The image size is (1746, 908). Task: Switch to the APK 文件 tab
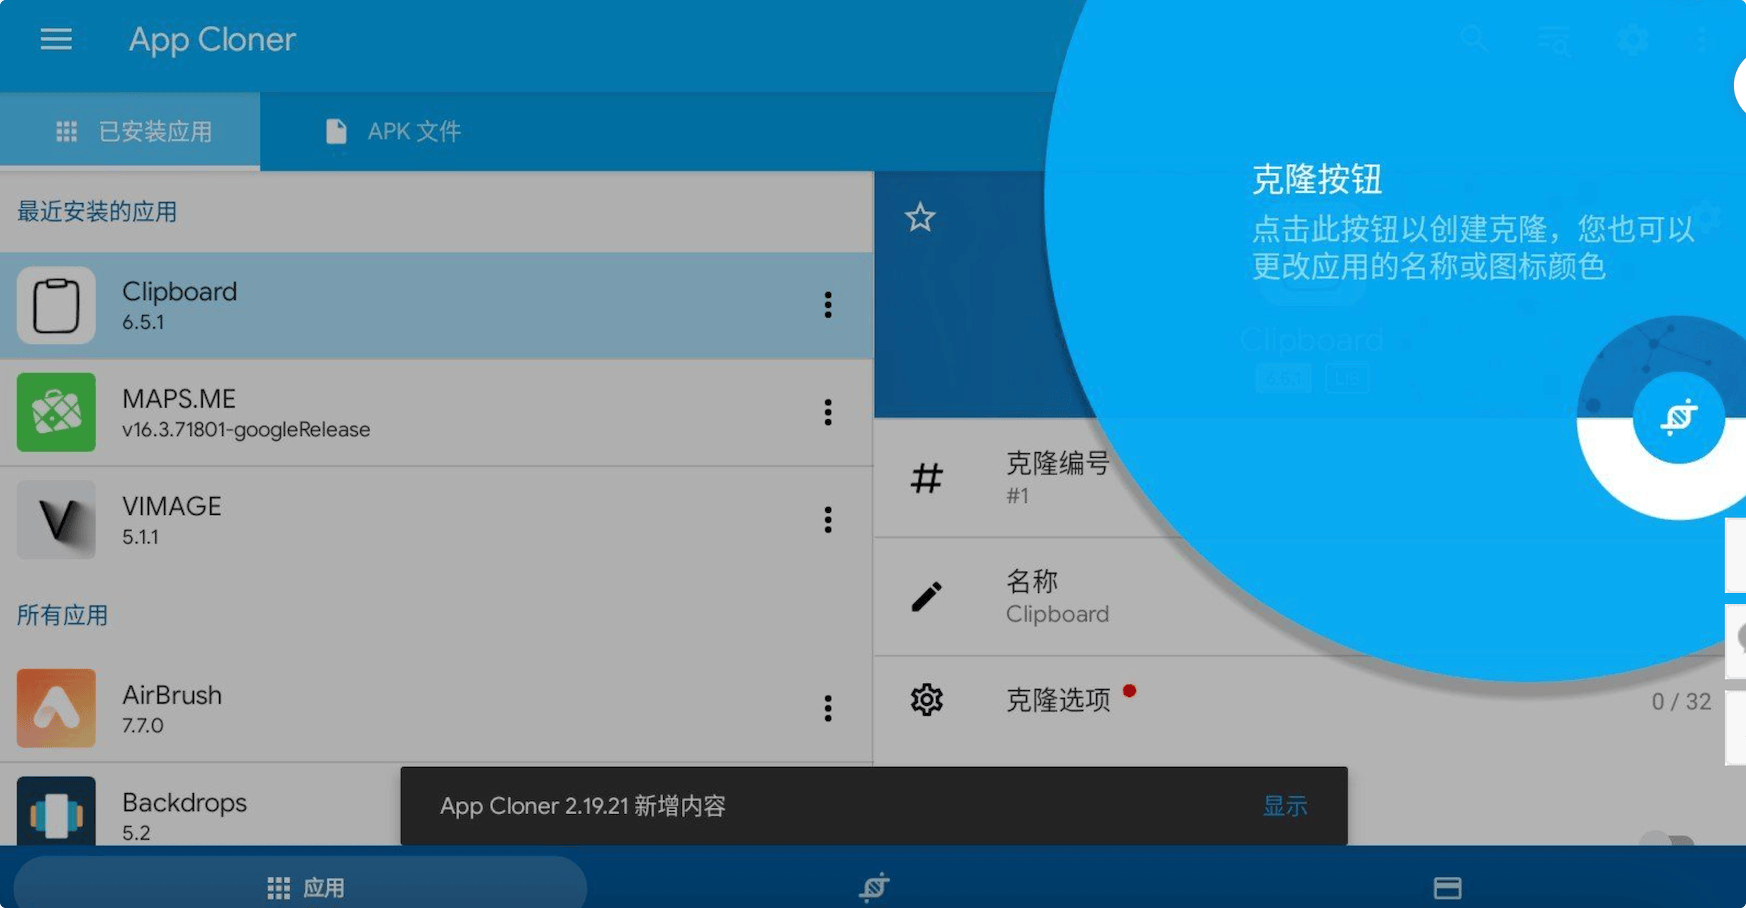393,131
